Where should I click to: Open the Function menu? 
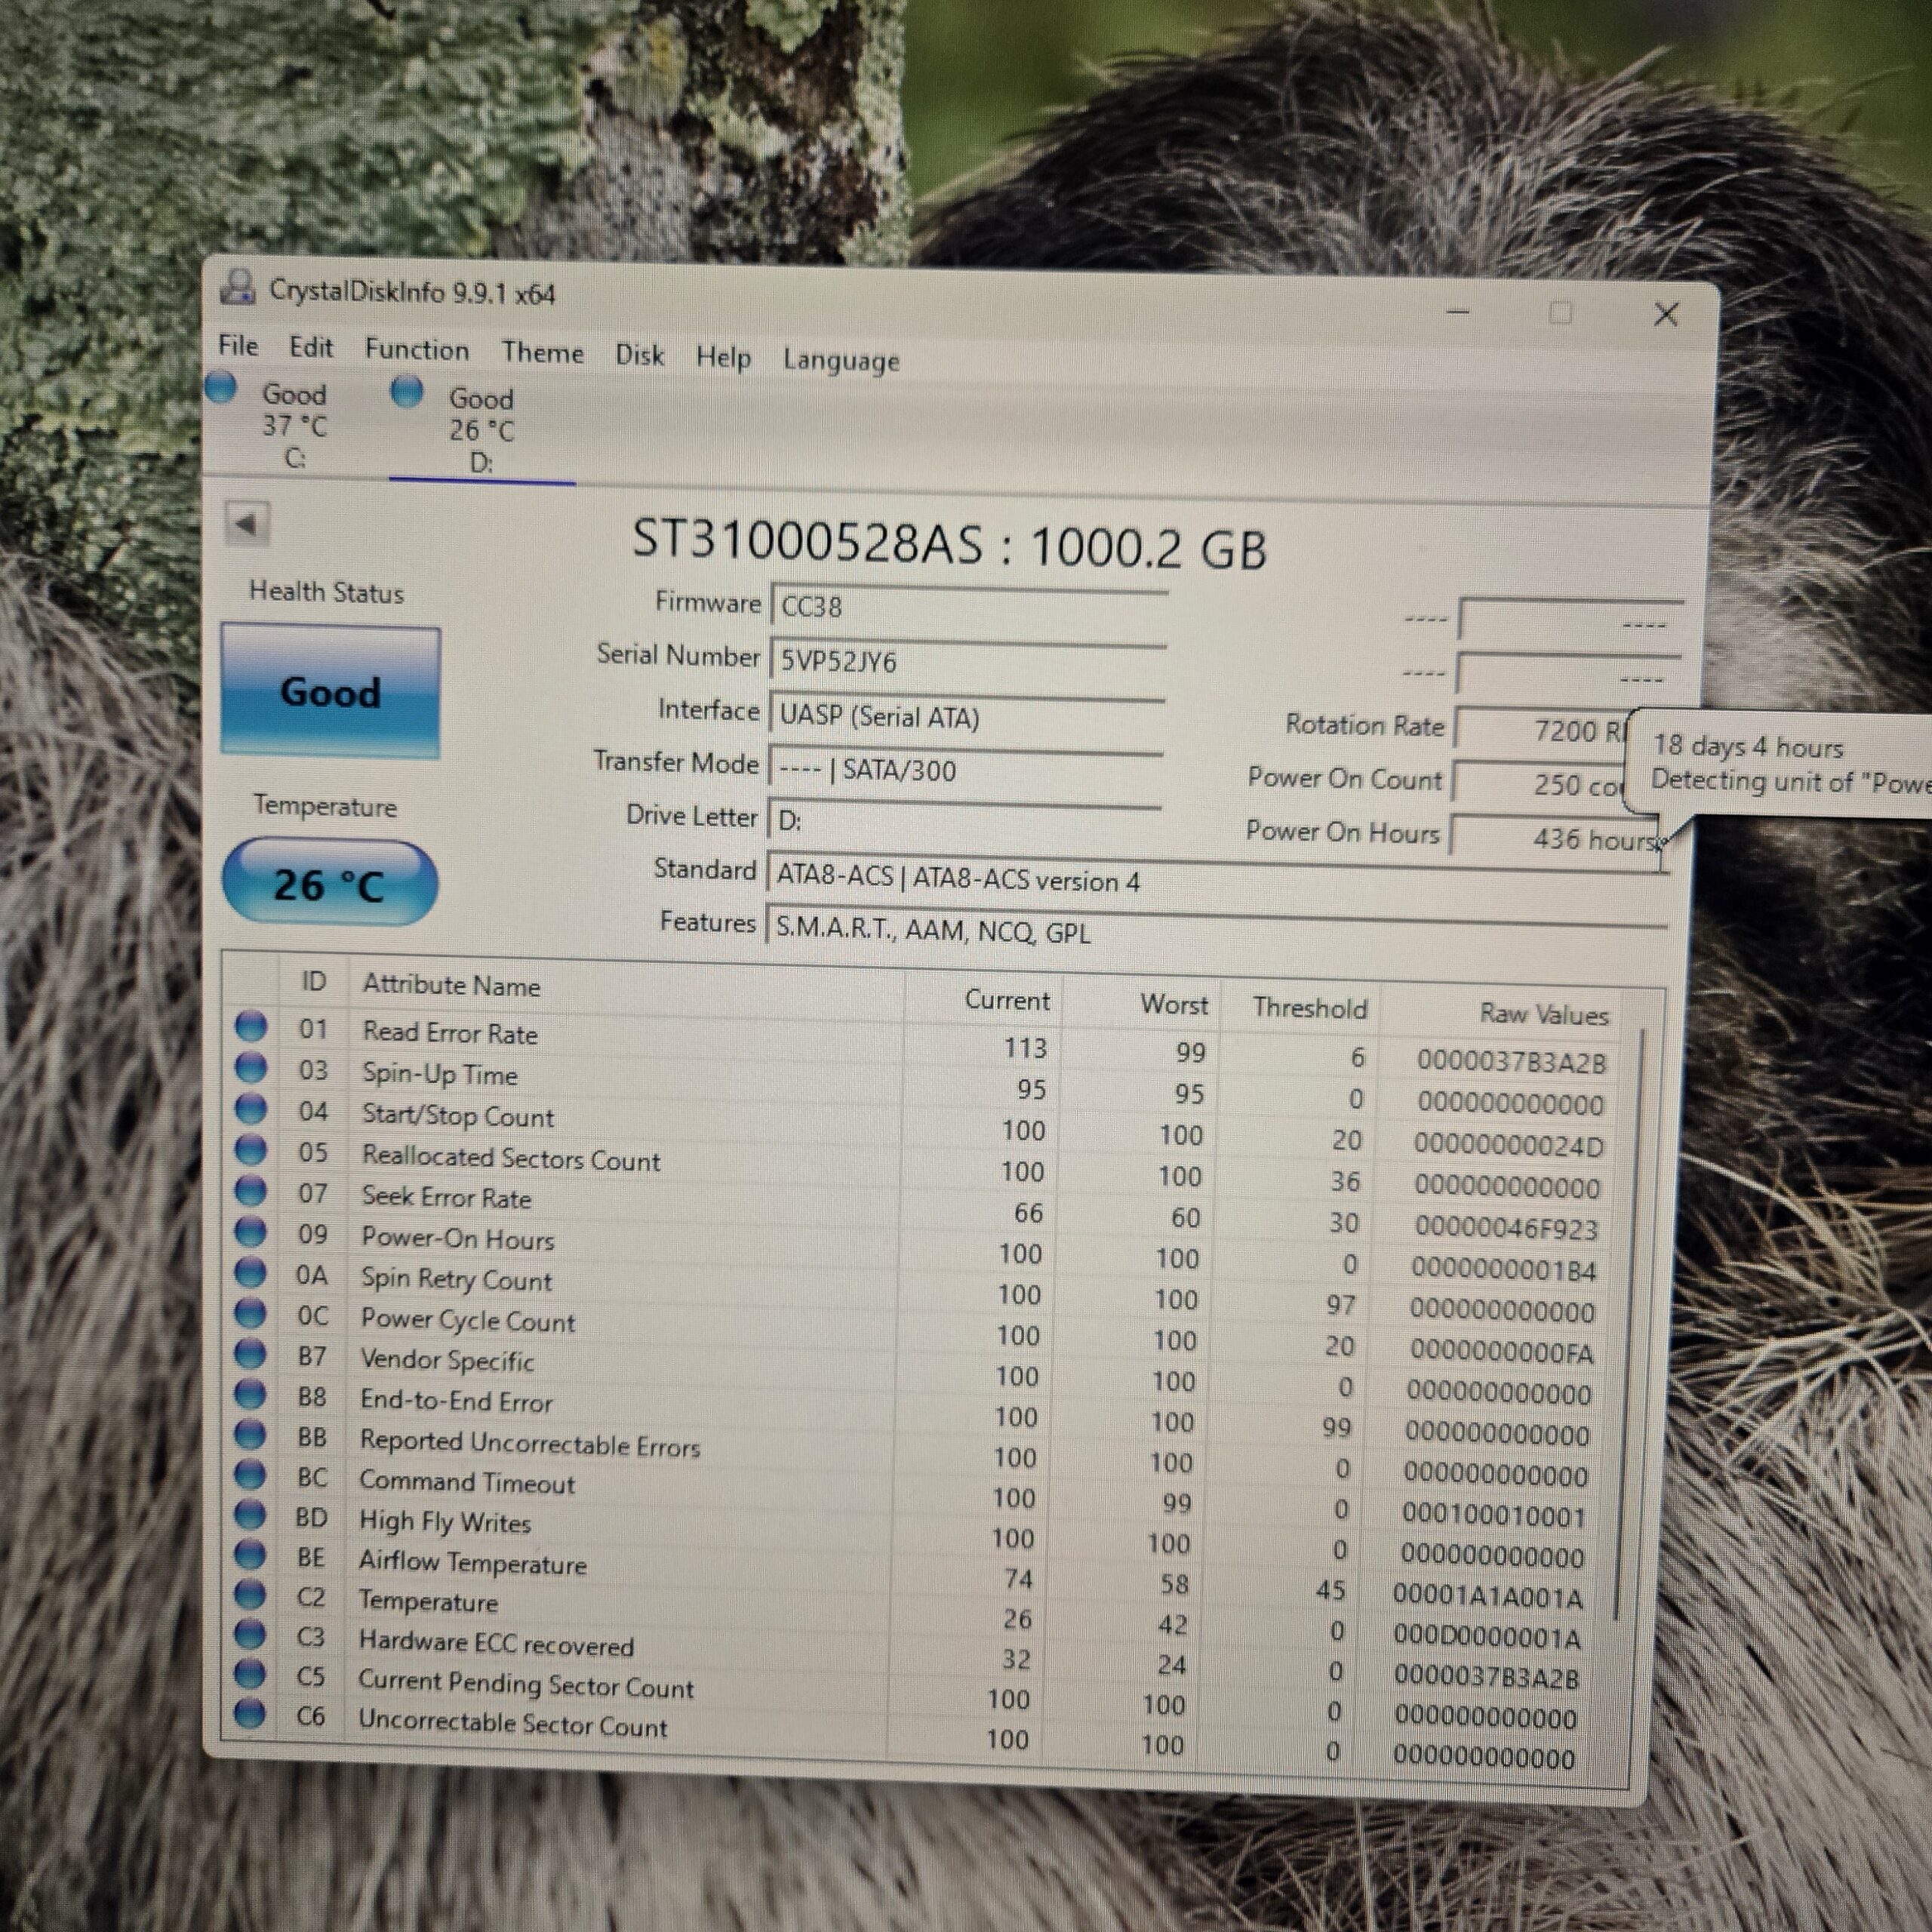coord(416,350)
